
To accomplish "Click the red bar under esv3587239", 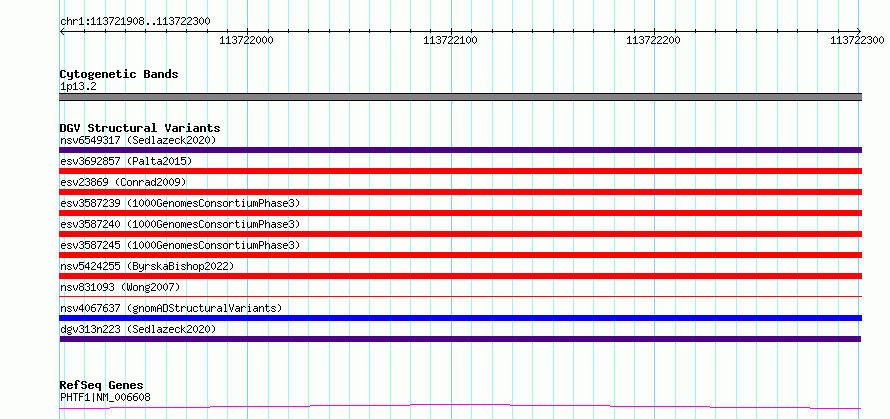I will (460, 213).
